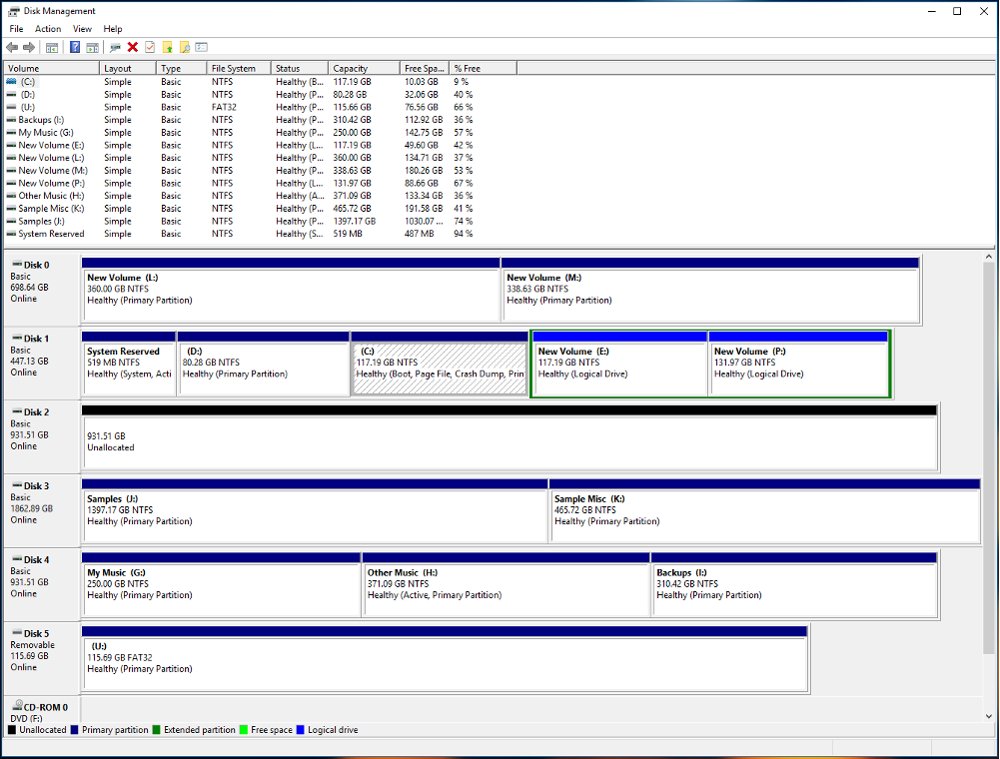1000x759 pixels.
Task: Click the vertical scrollbar thumb in disk pane
Action: point(989,458)
